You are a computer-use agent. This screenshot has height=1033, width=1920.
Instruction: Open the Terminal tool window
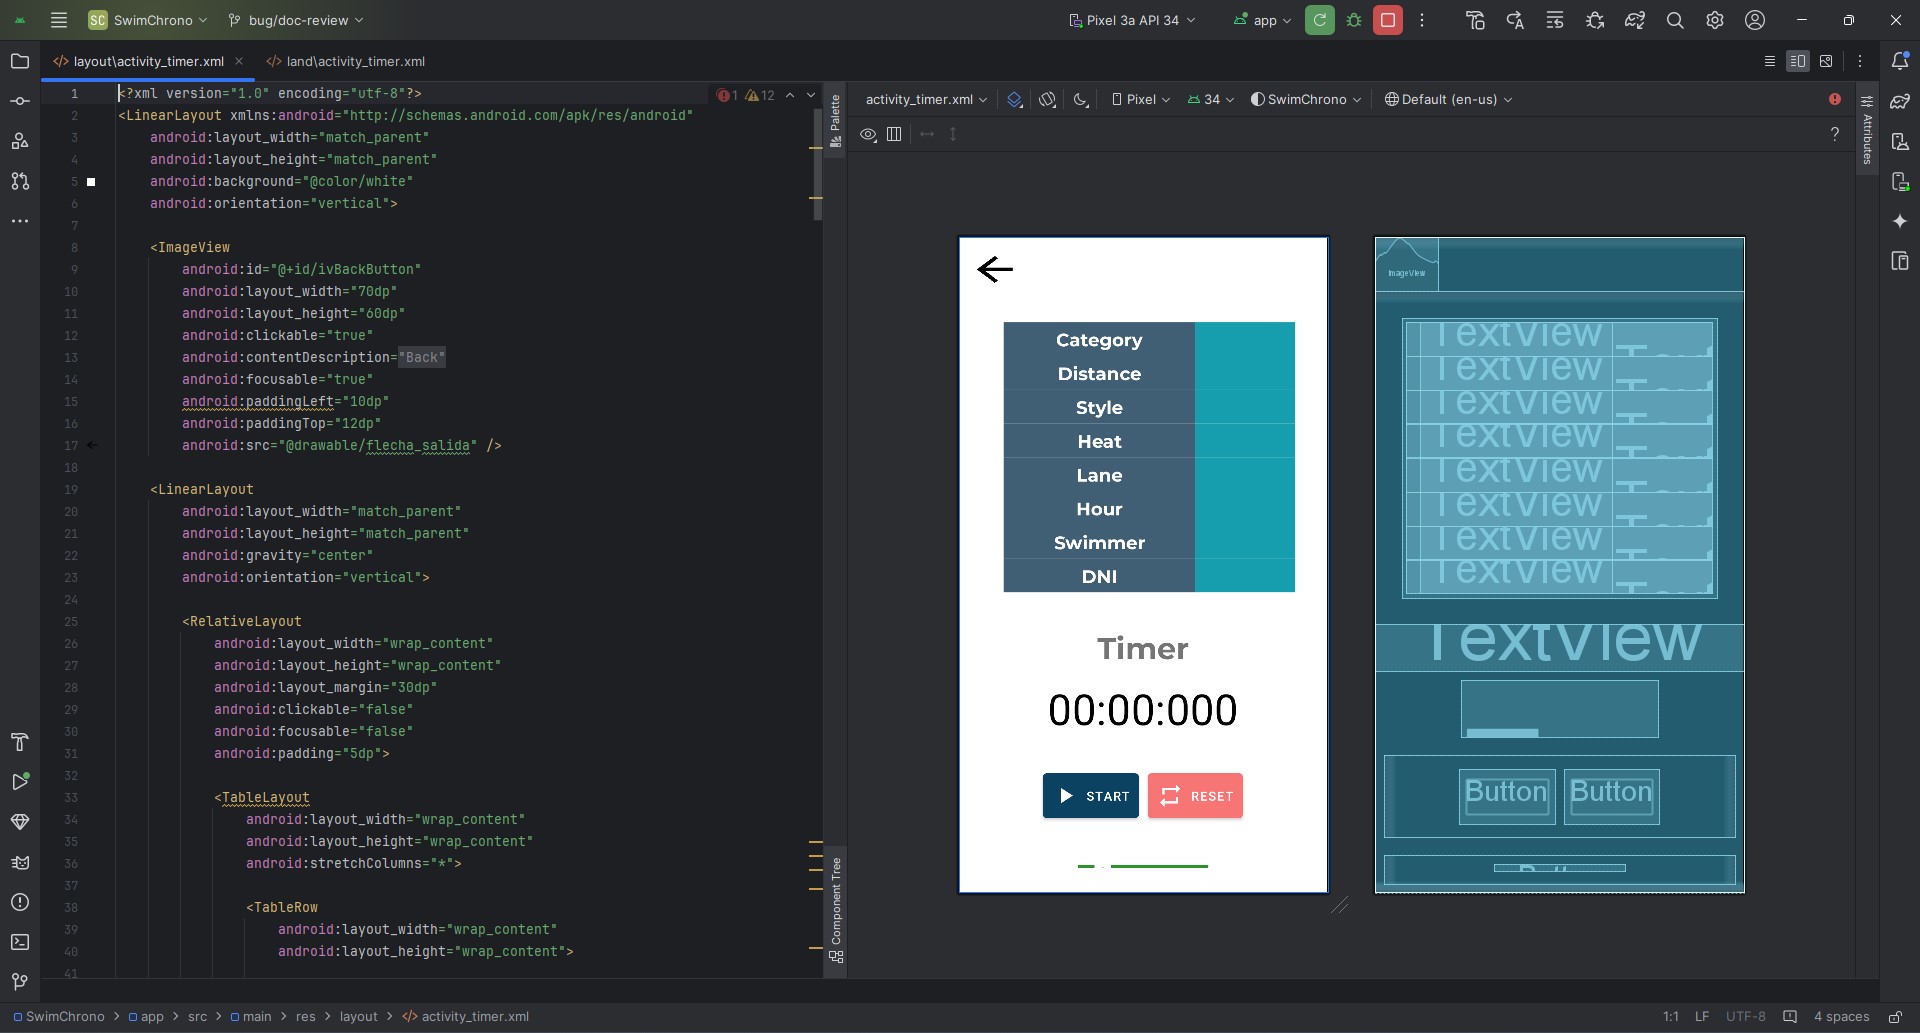click(20, 942)
